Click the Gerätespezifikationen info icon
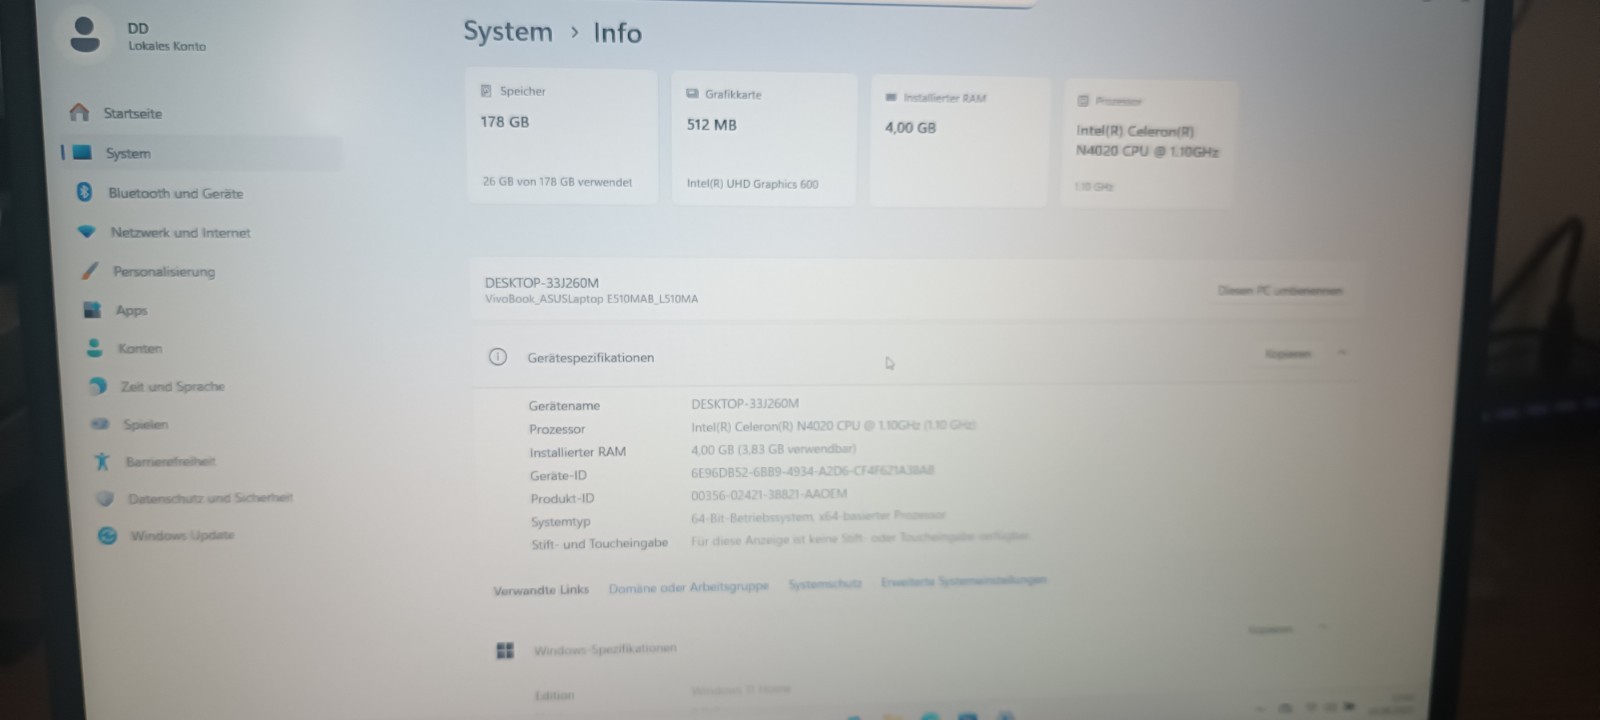 (x=497, y=357)
